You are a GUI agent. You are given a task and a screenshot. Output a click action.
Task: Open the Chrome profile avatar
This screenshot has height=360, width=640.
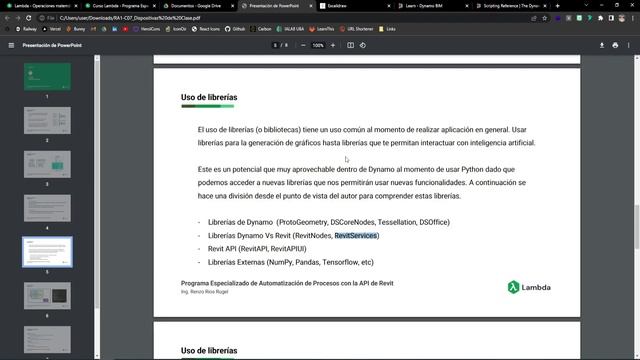click(622, 18)
